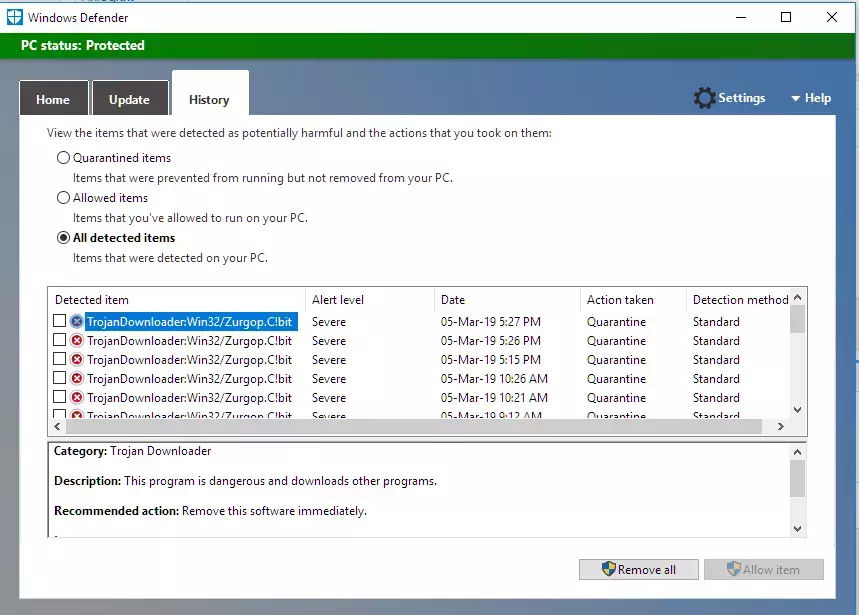Check the box for the 5:27 PM Zurgop detection
859x615 pixels.
click(60, 321)
